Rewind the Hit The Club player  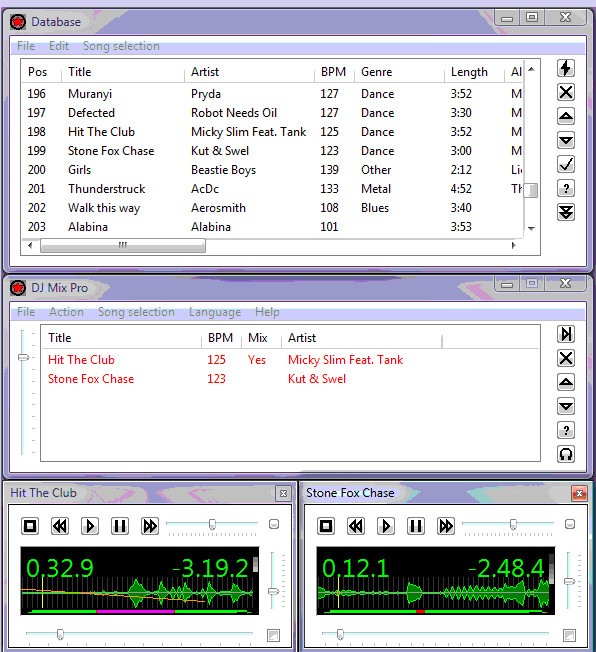tap(60, 526)
